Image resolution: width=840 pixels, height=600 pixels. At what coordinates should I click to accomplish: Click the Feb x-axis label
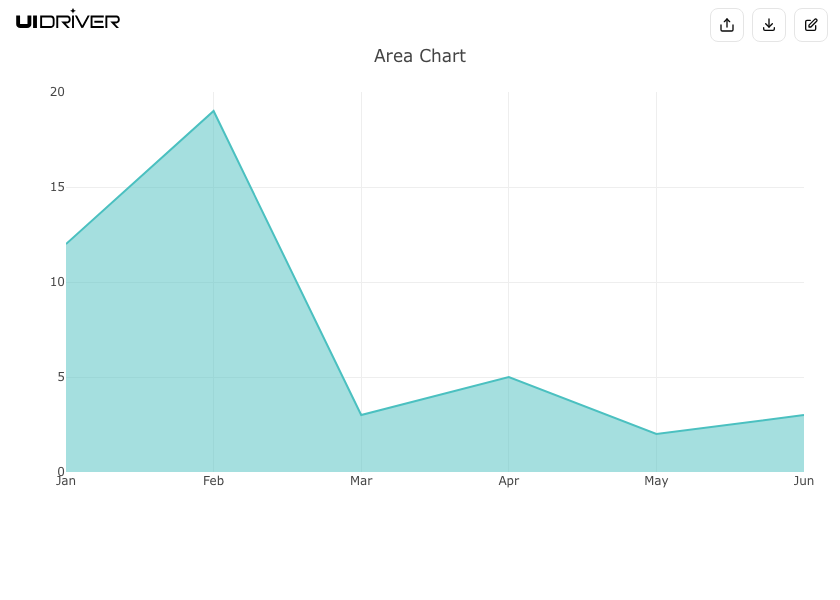coord(213,481)
